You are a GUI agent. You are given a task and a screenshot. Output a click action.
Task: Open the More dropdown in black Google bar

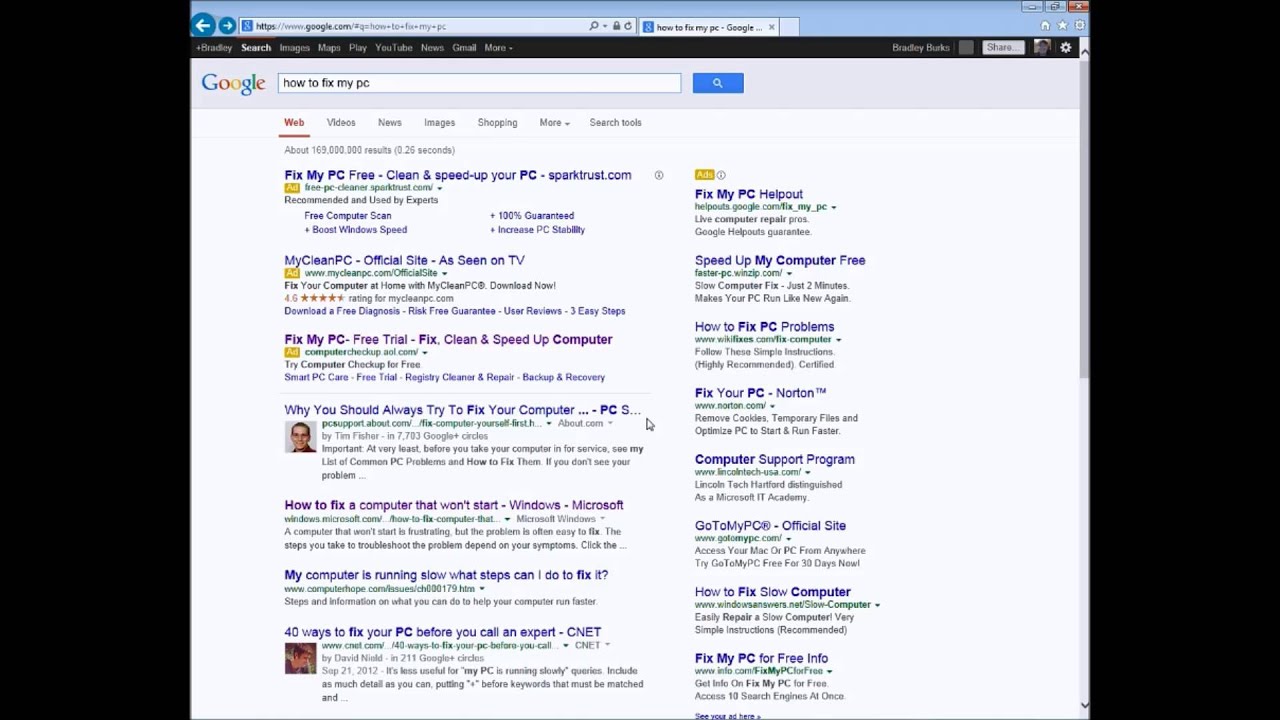[498, 47]
